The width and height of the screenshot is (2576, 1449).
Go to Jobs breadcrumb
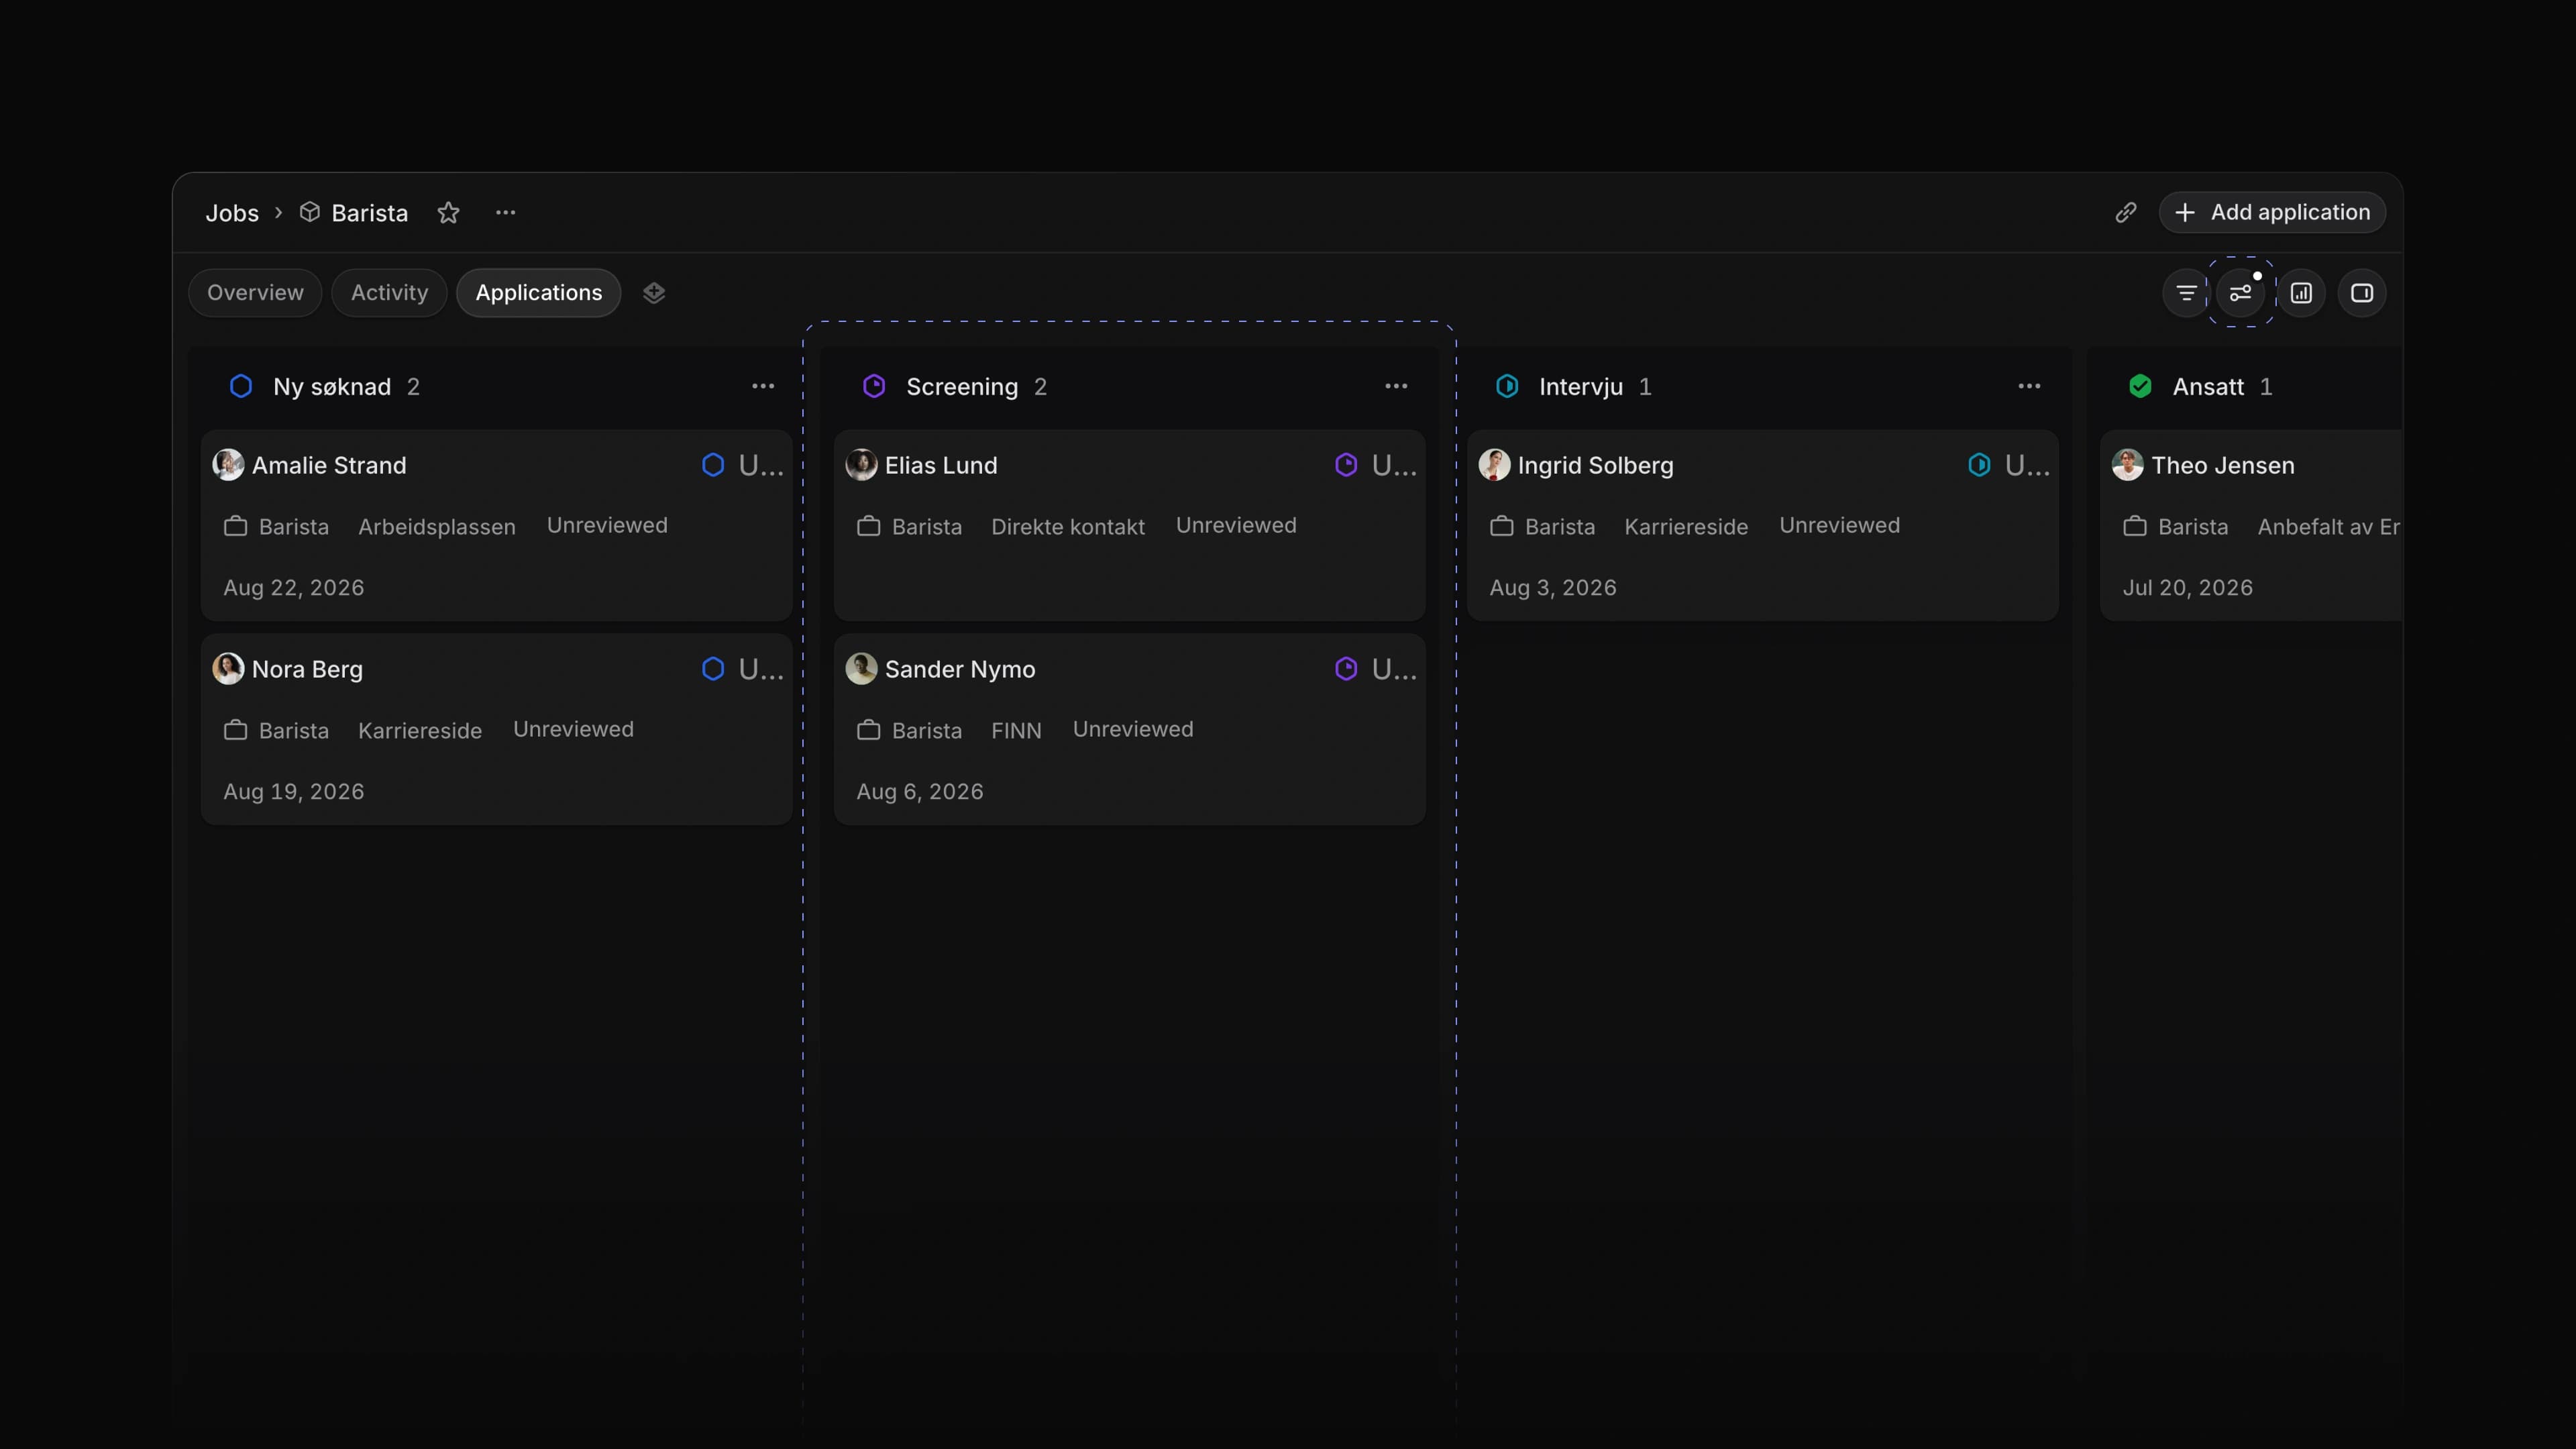point(232,213)
